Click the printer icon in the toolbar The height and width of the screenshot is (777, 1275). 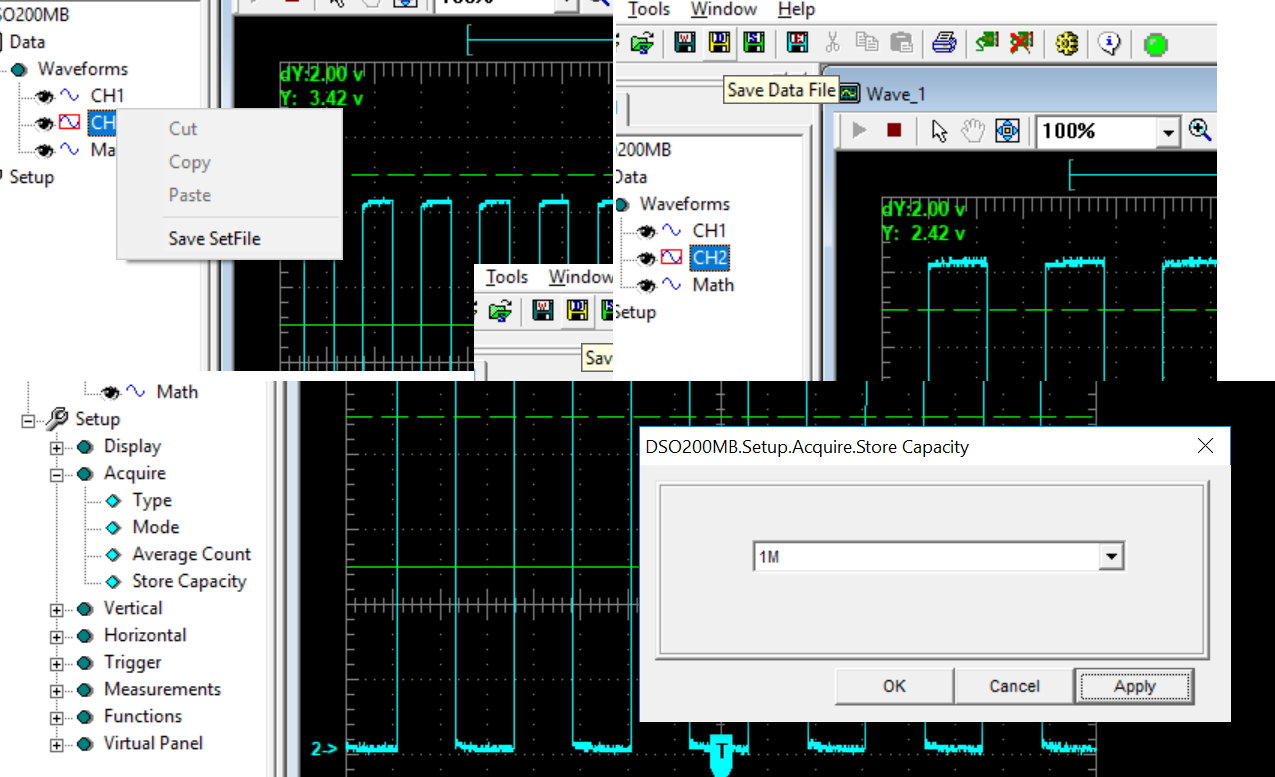[944, 43]
